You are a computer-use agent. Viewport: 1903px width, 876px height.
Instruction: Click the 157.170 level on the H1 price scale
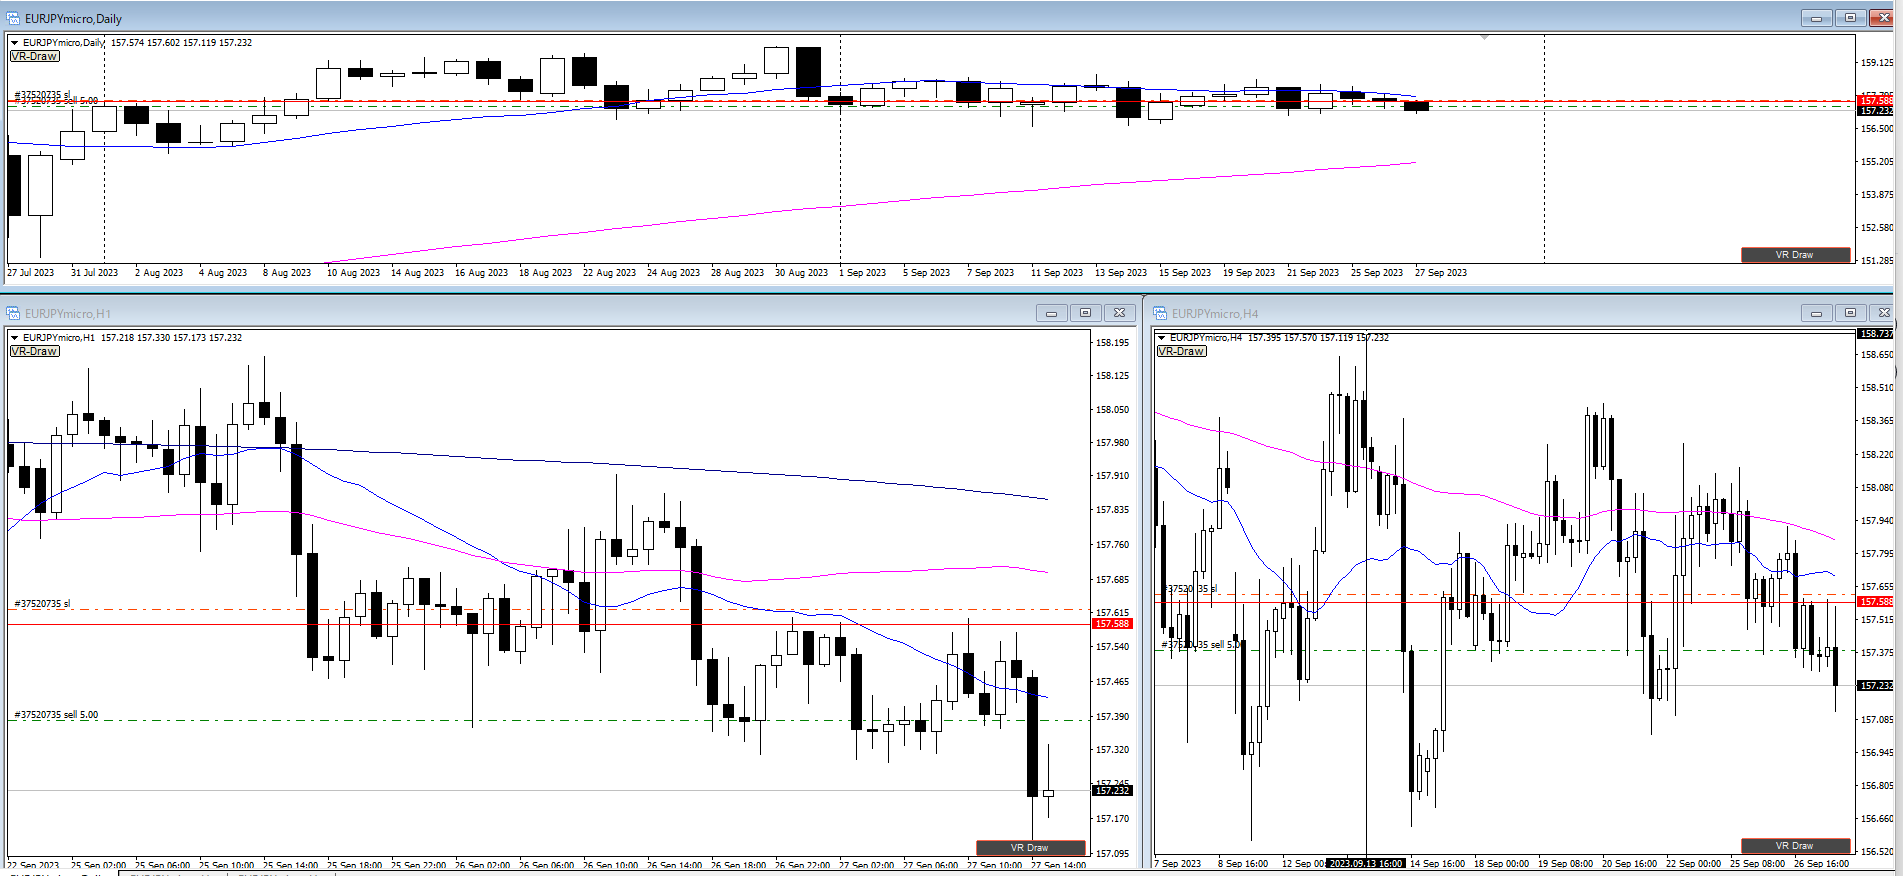coord(1112,818)
